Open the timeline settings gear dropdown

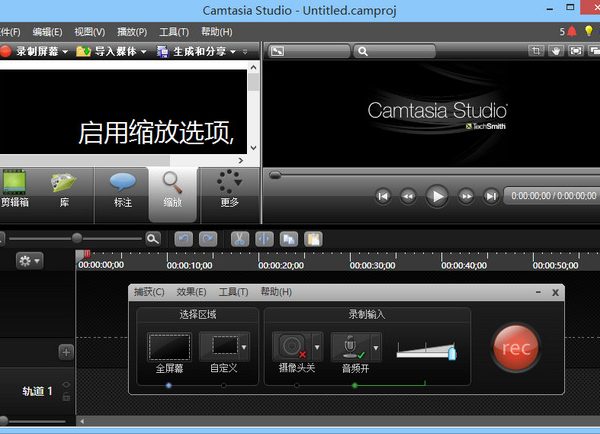pos(30,260)
